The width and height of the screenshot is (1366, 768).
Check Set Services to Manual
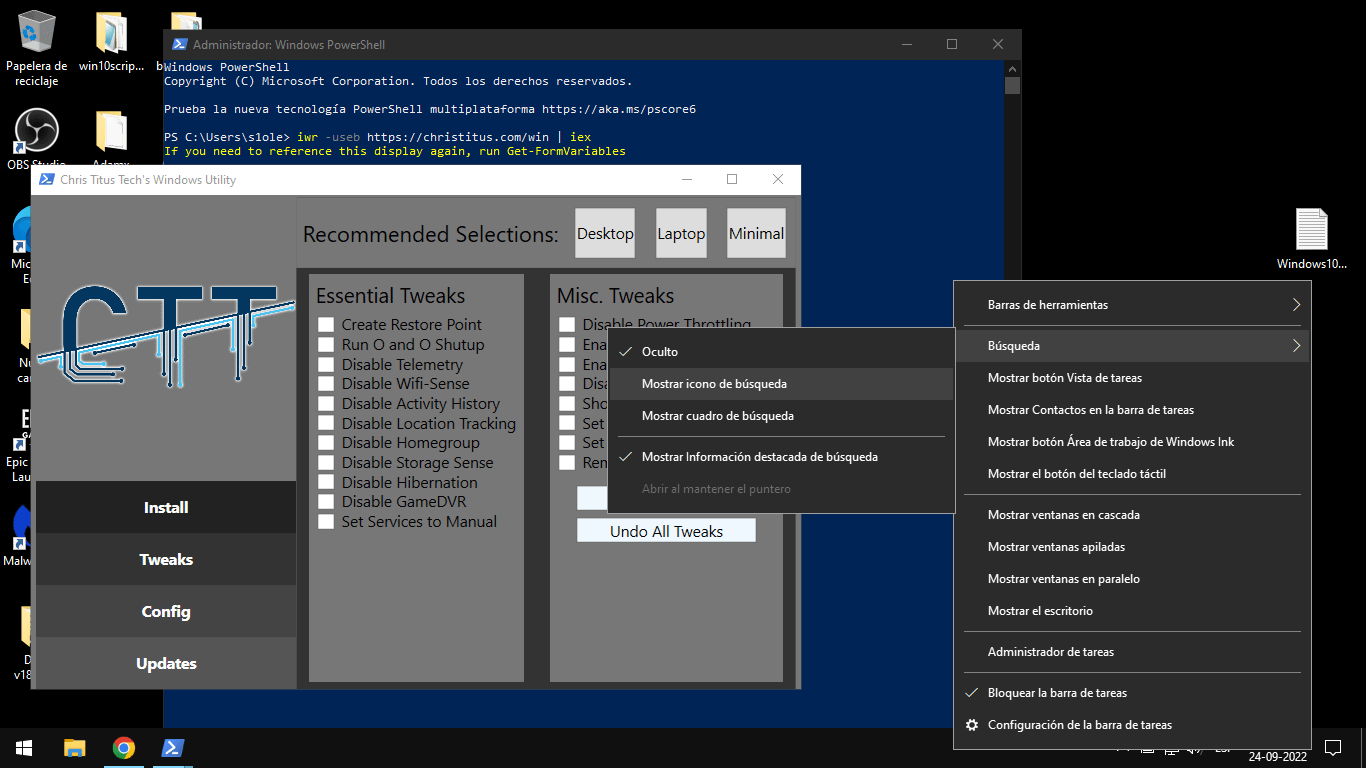pos(326,521)
